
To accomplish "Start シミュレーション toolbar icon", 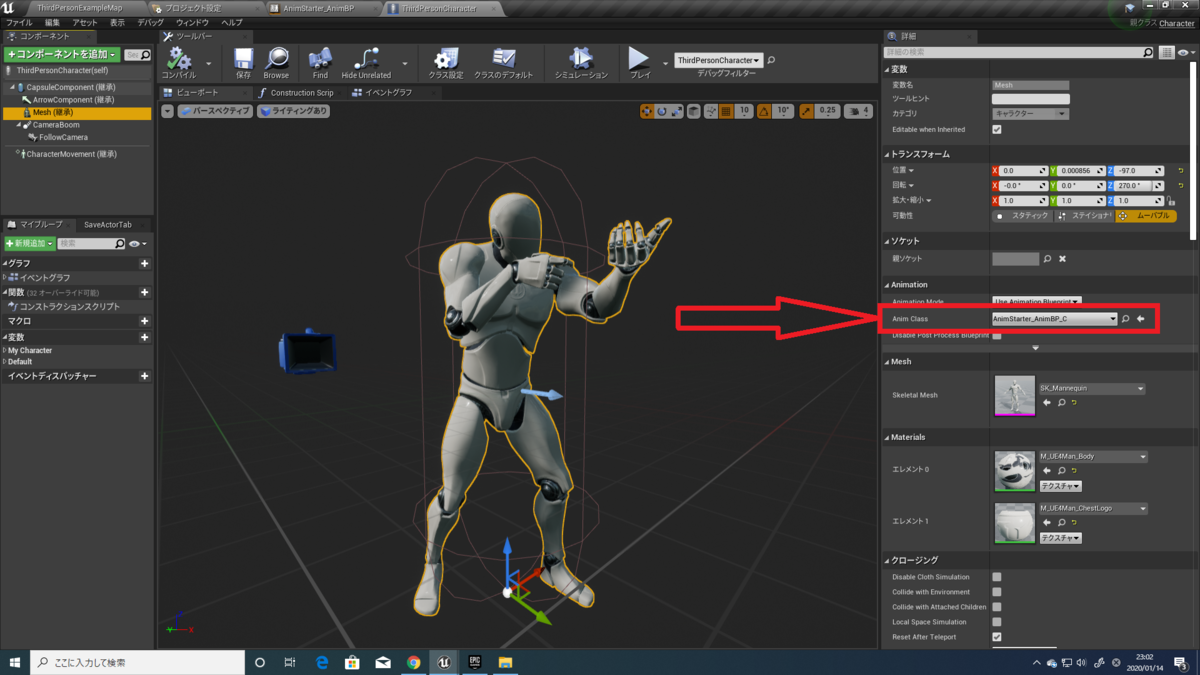I will pyautogui.click(x=581, y=62).
